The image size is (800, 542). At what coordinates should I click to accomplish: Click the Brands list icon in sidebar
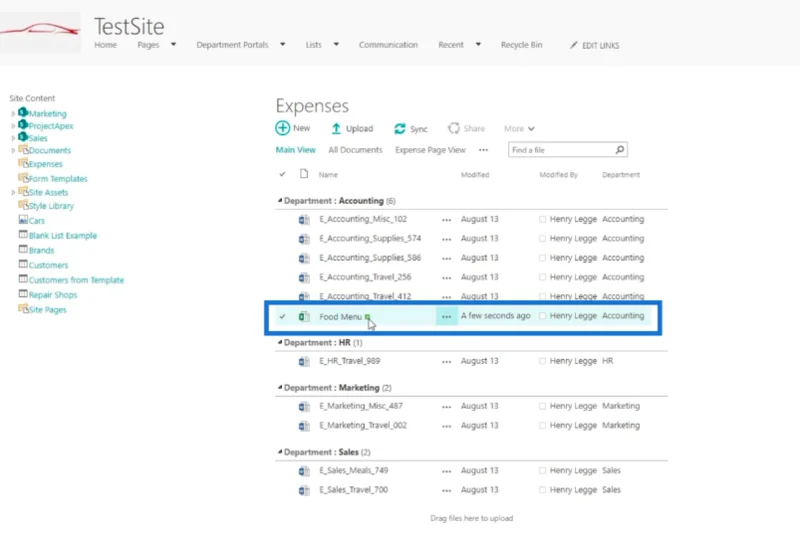click(23, 249)
